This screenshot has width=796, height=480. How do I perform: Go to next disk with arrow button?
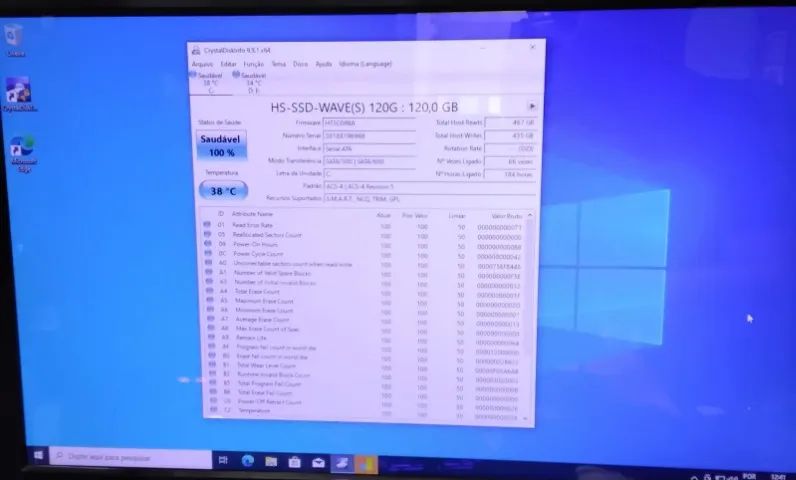coord(532,106)
